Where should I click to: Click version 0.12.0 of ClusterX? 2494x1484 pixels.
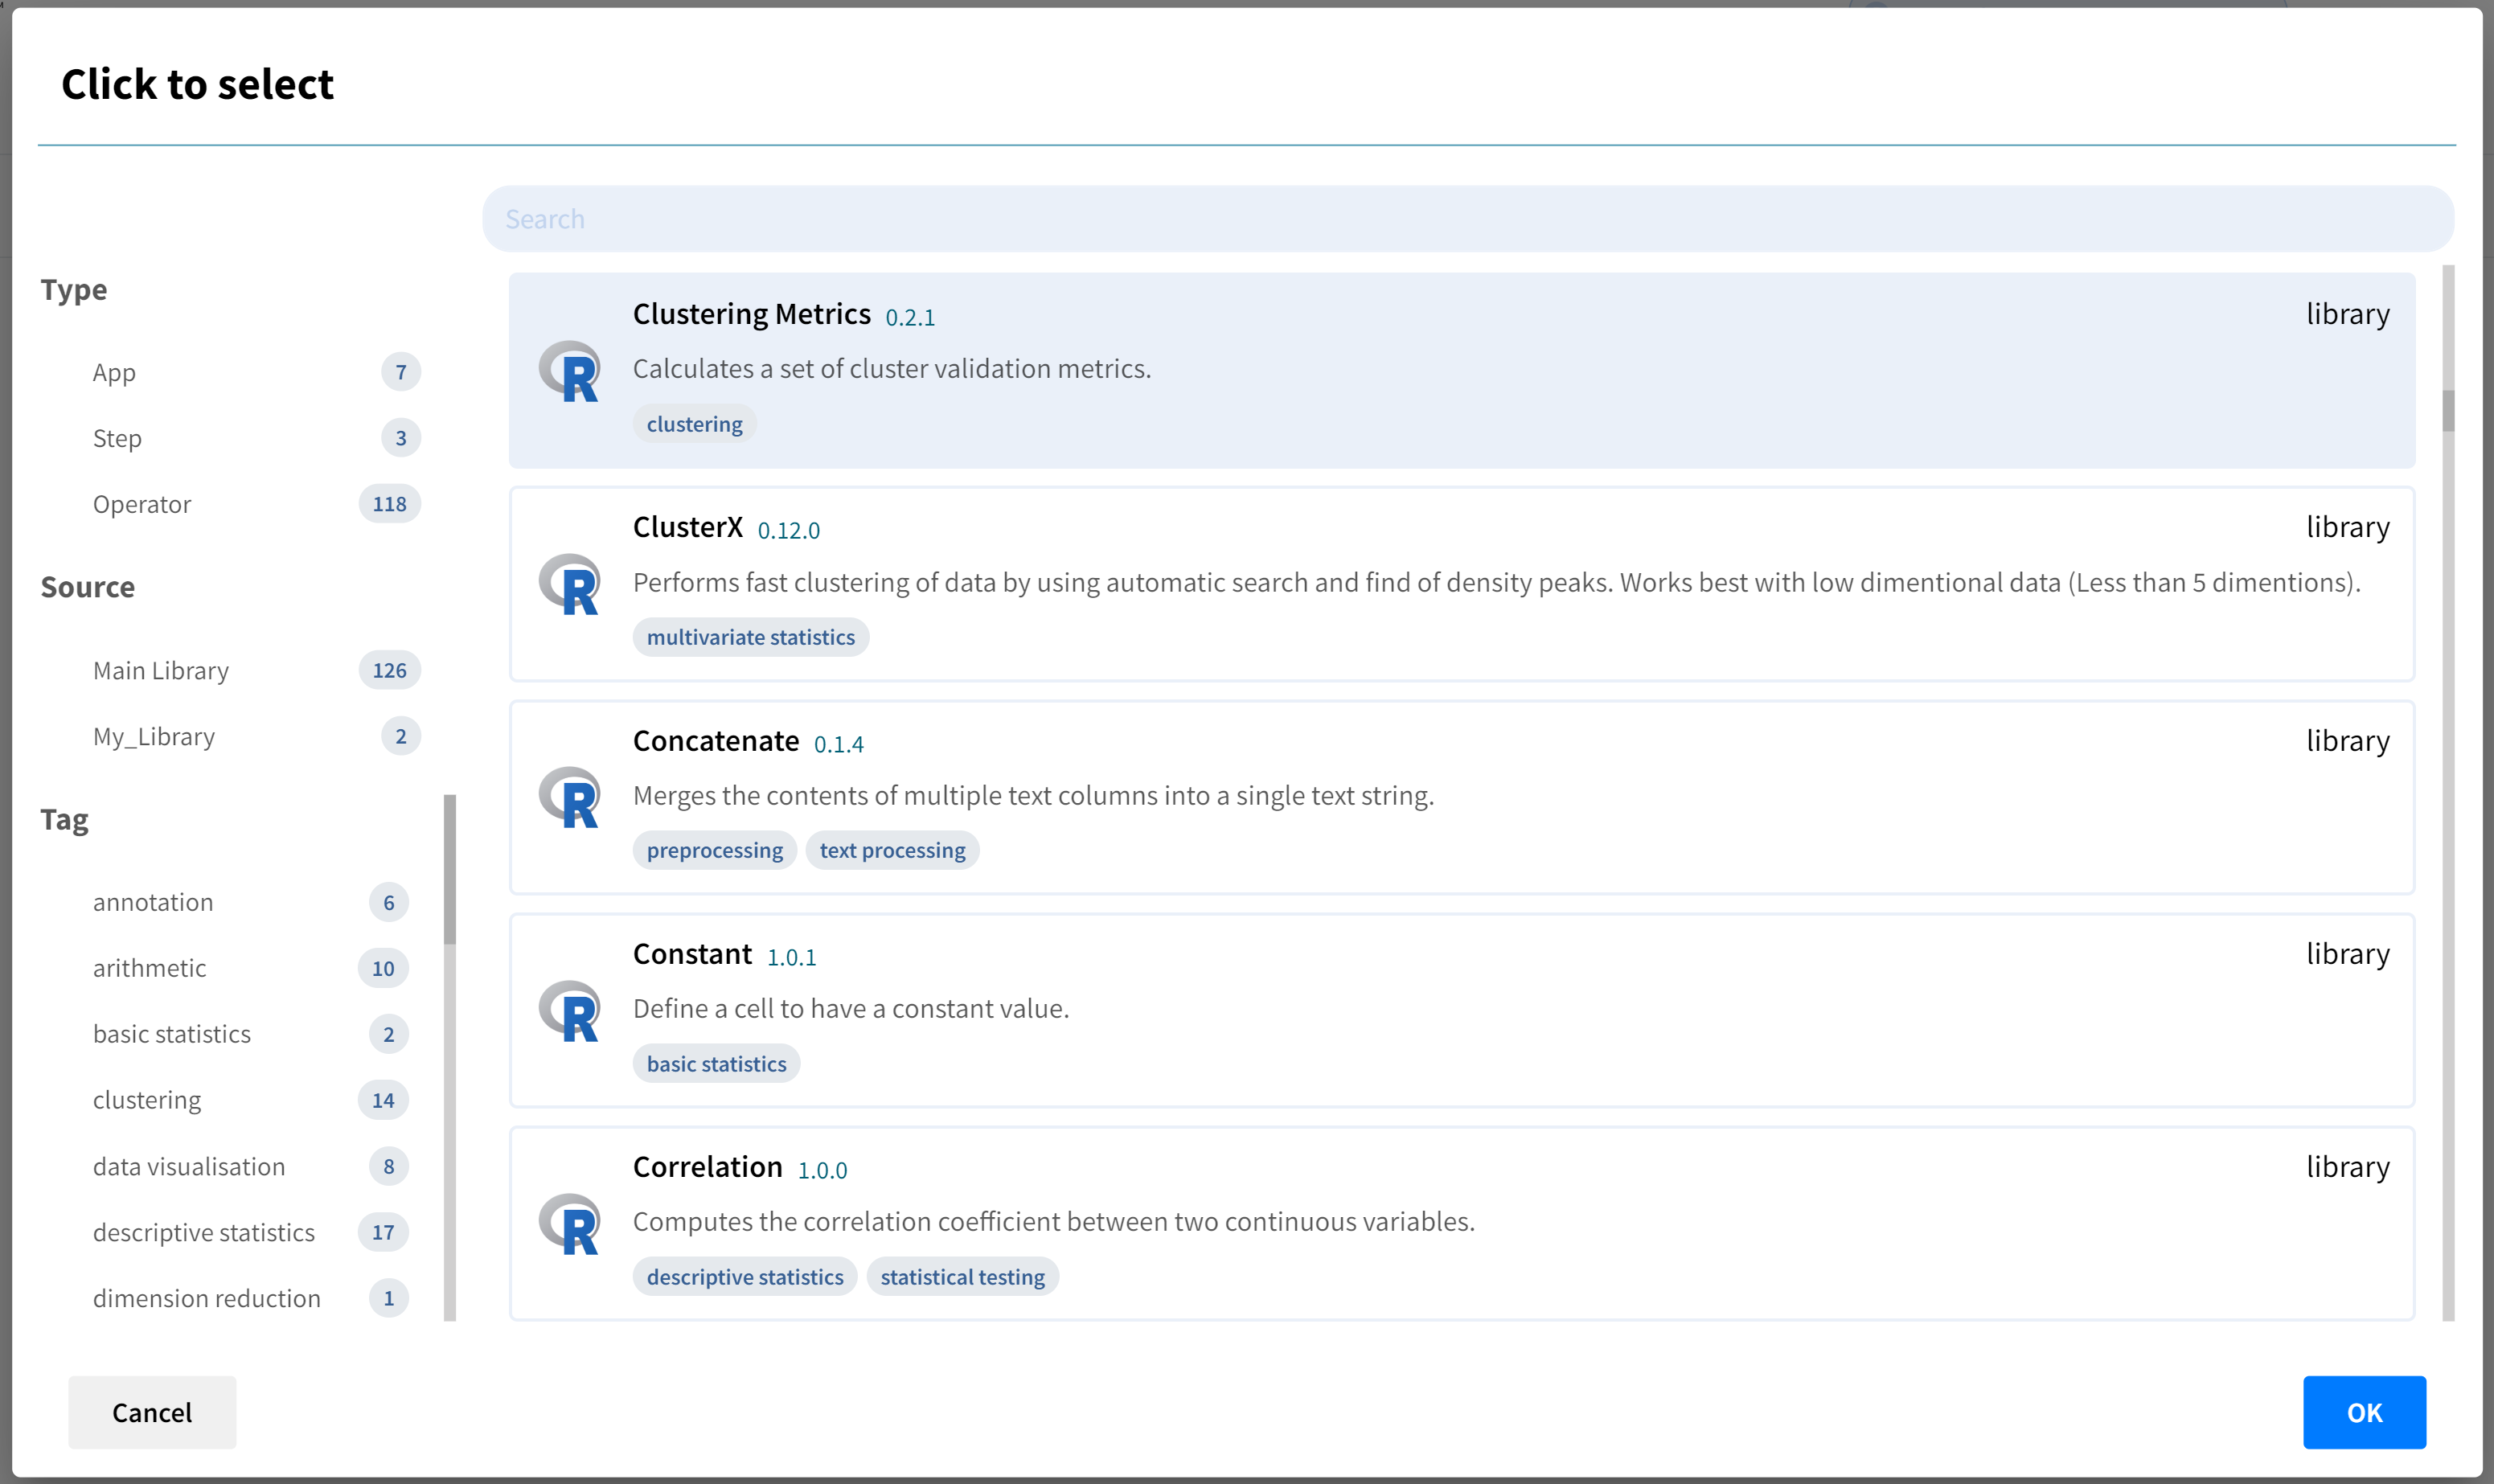(789, 531)
